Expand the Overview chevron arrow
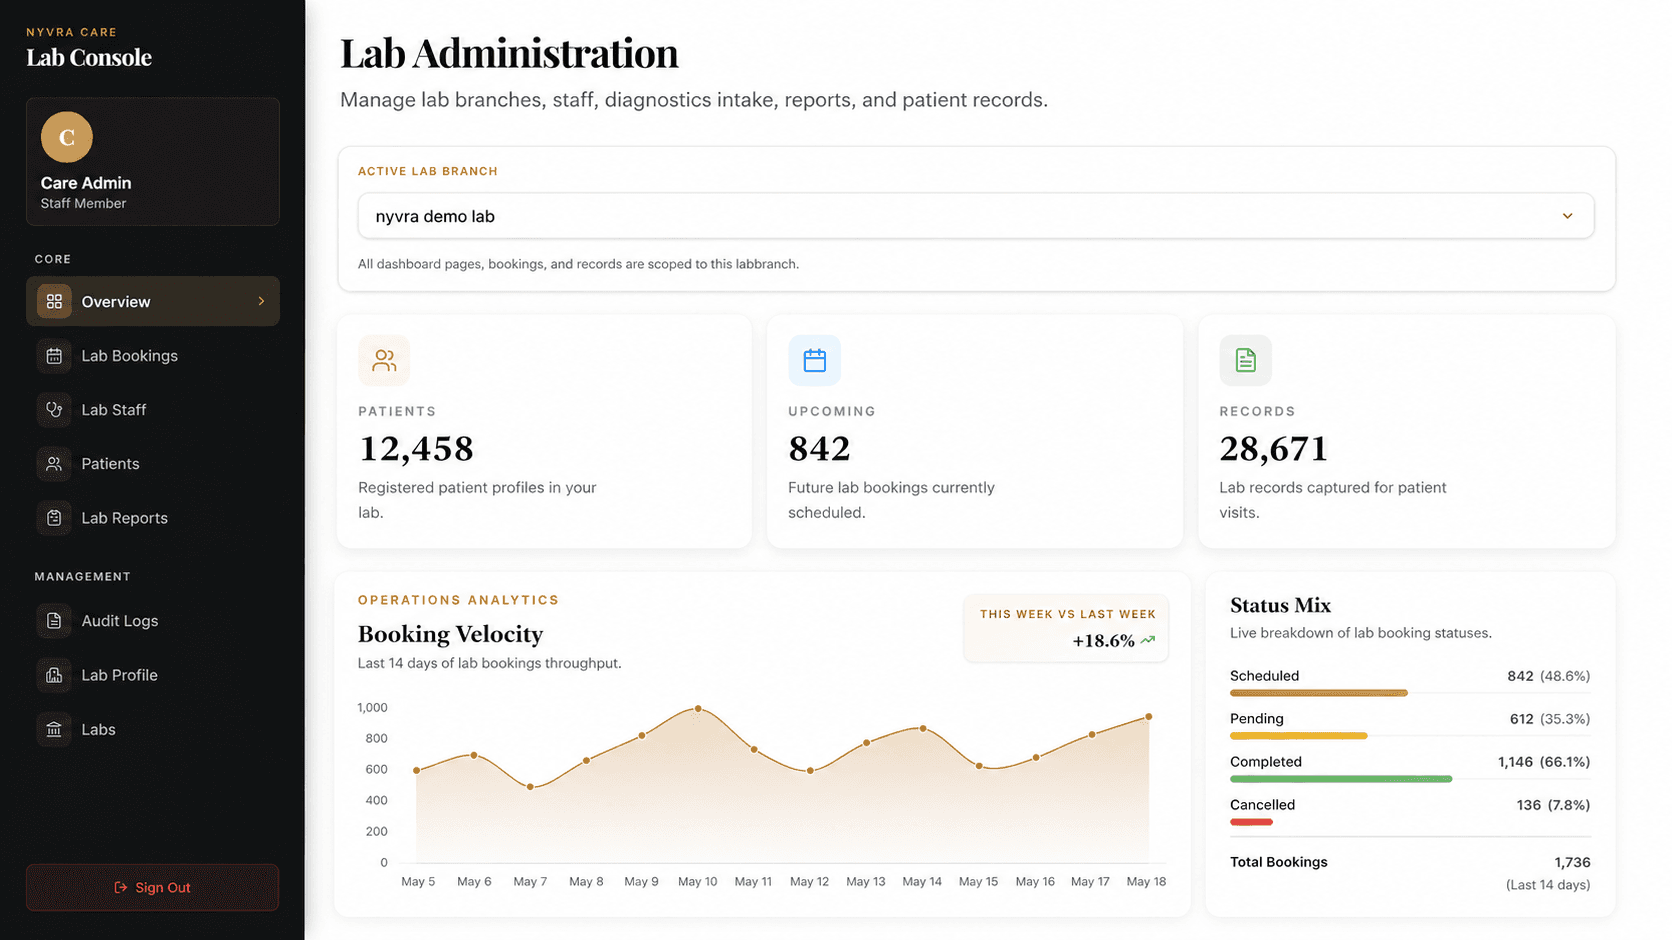 pos(261,301)
